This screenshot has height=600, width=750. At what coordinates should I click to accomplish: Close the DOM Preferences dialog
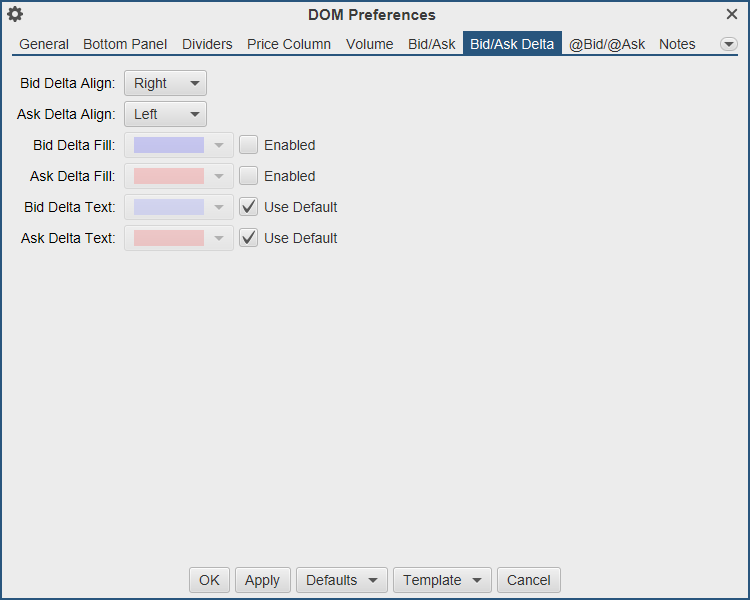(732, 14)
